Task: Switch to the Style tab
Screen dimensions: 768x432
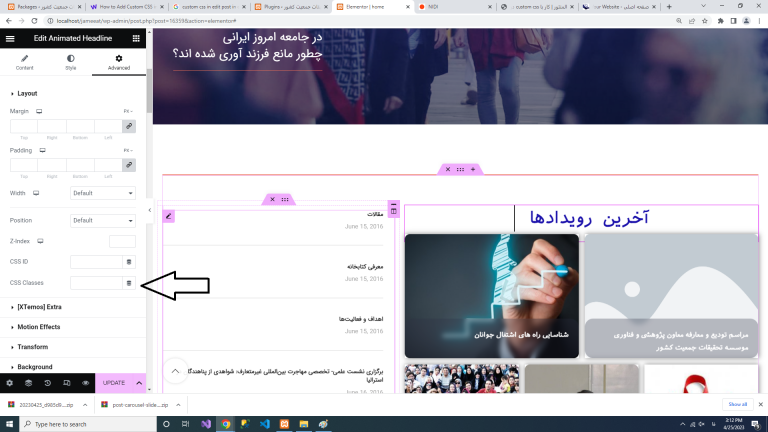Action: click(x=71, y=63)
